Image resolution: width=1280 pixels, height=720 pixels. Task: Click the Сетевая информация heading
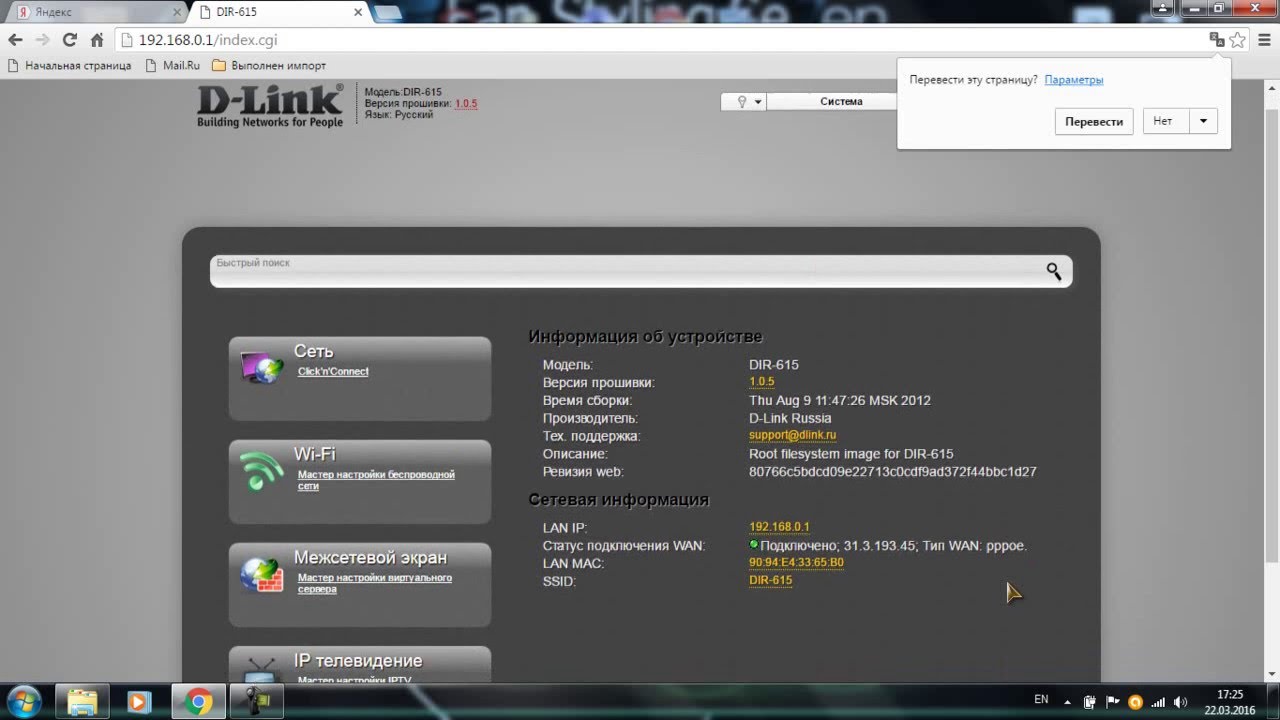(619, 500)
